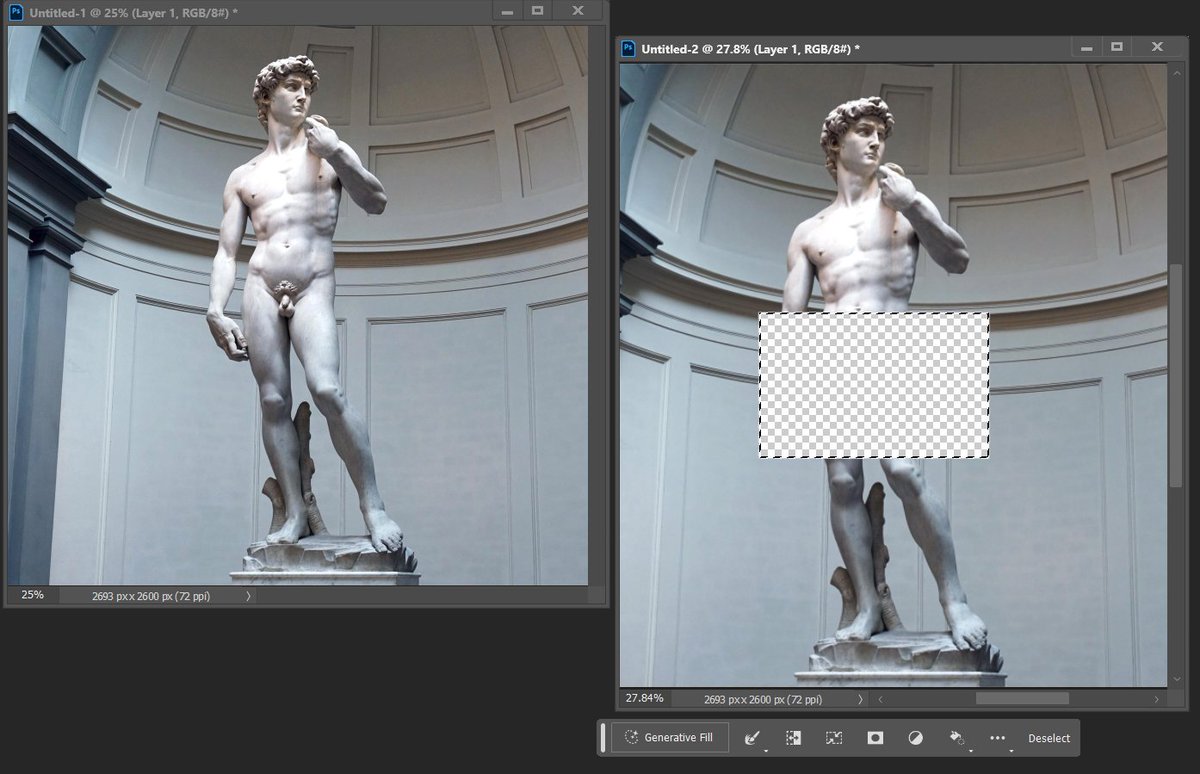
Task: Create mask from selection icon
Action: (875, 738)
